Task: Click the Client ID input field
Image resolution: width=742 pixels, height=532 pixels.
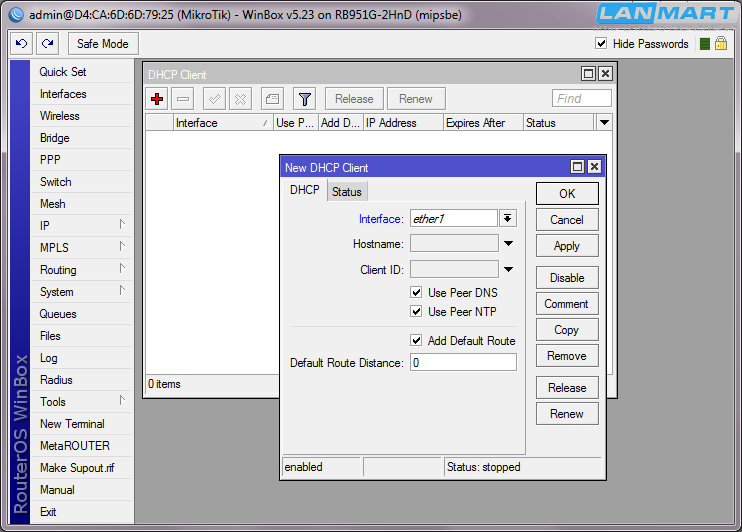Action: (x=454, y=270)
